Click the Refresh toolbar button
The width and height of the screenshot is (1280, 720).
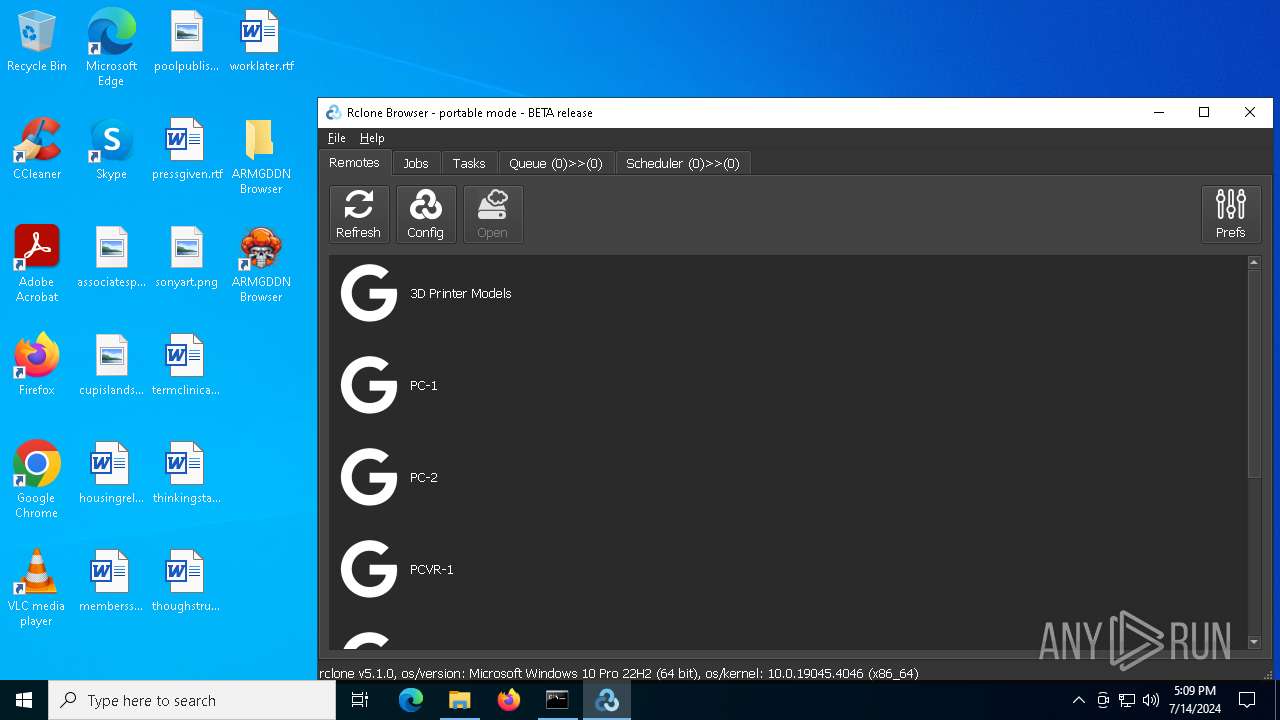click(358, 214)
